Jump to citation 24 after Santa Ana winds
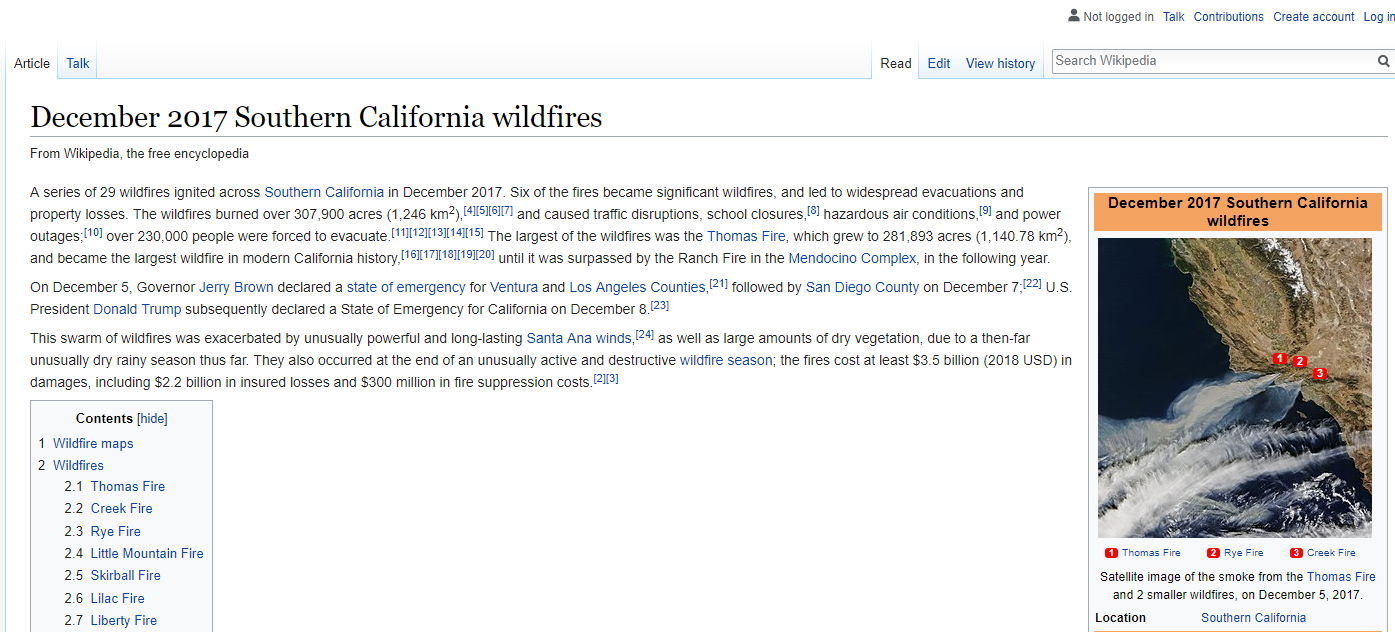 (645, 334)
